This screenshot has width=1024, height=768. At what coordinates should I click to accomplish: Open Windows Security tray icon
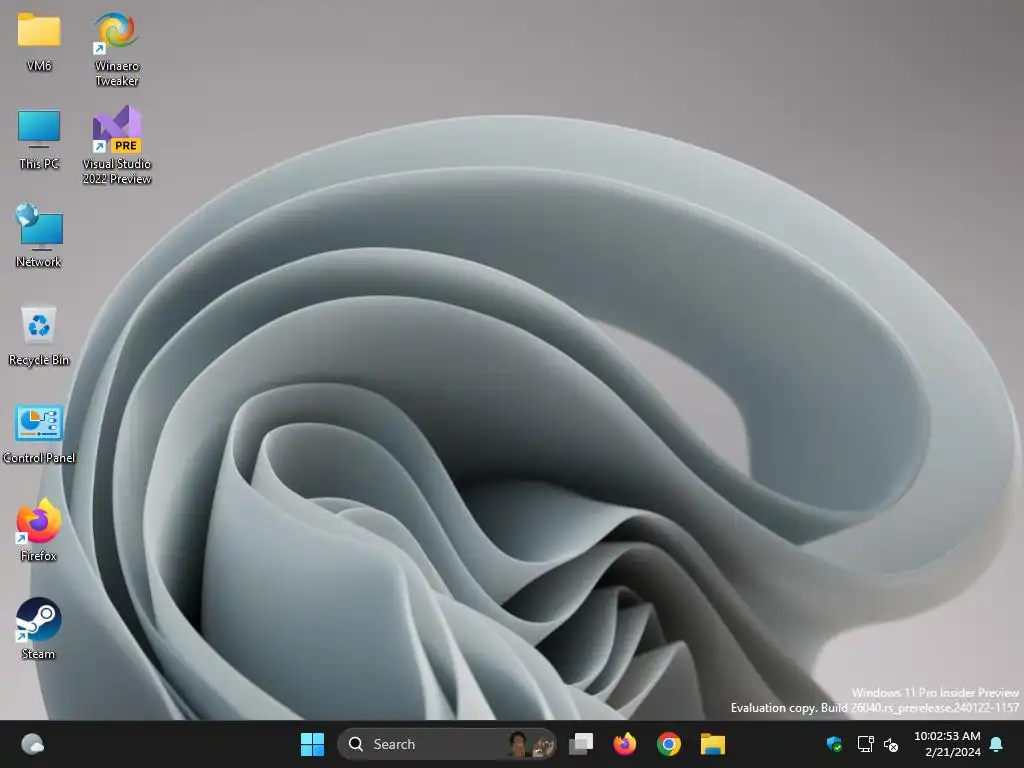pyautogui.click(x=834, y=744)
